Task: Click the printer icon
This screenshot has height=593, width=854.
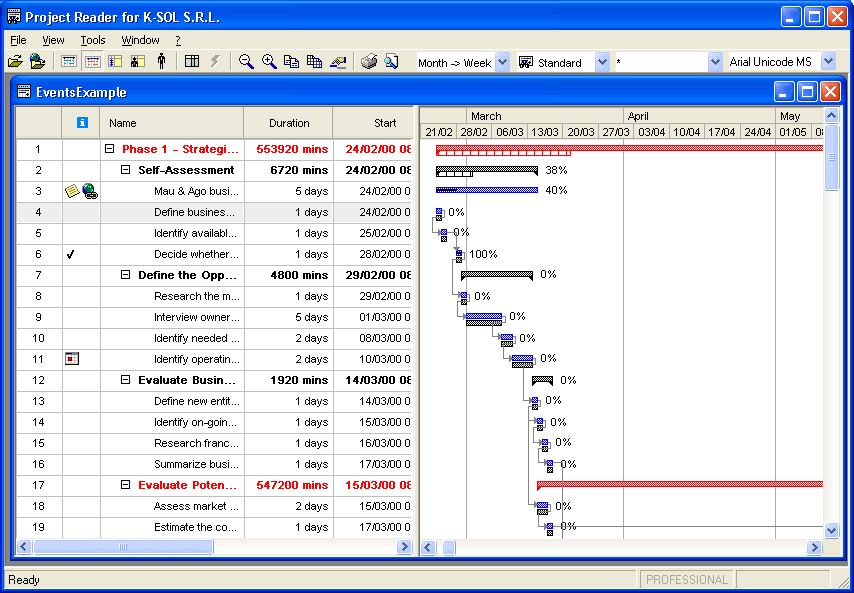Action: [369, 62]
